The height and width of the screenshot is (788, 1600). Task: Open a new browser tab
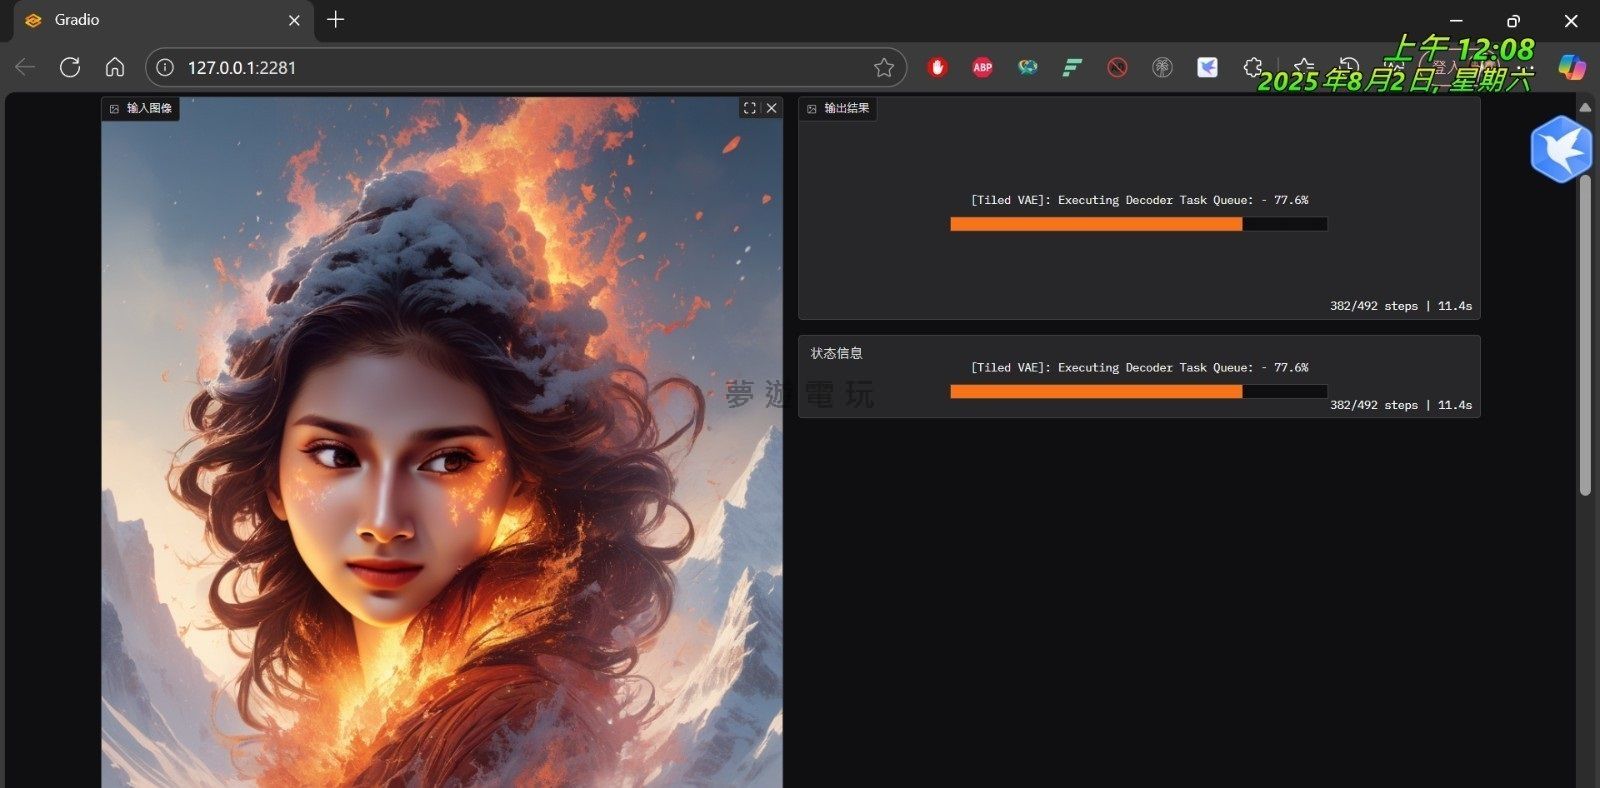coord(335,20)
